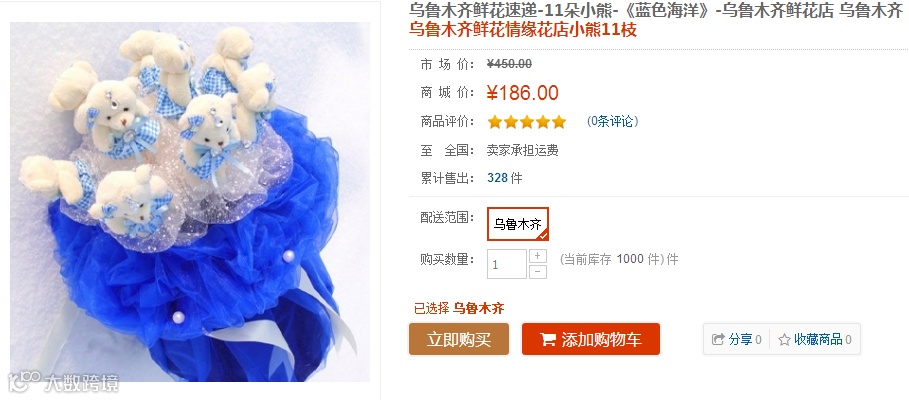909x400 pixels.
Task: Click the 328 件 sold count
Action: 504,178
